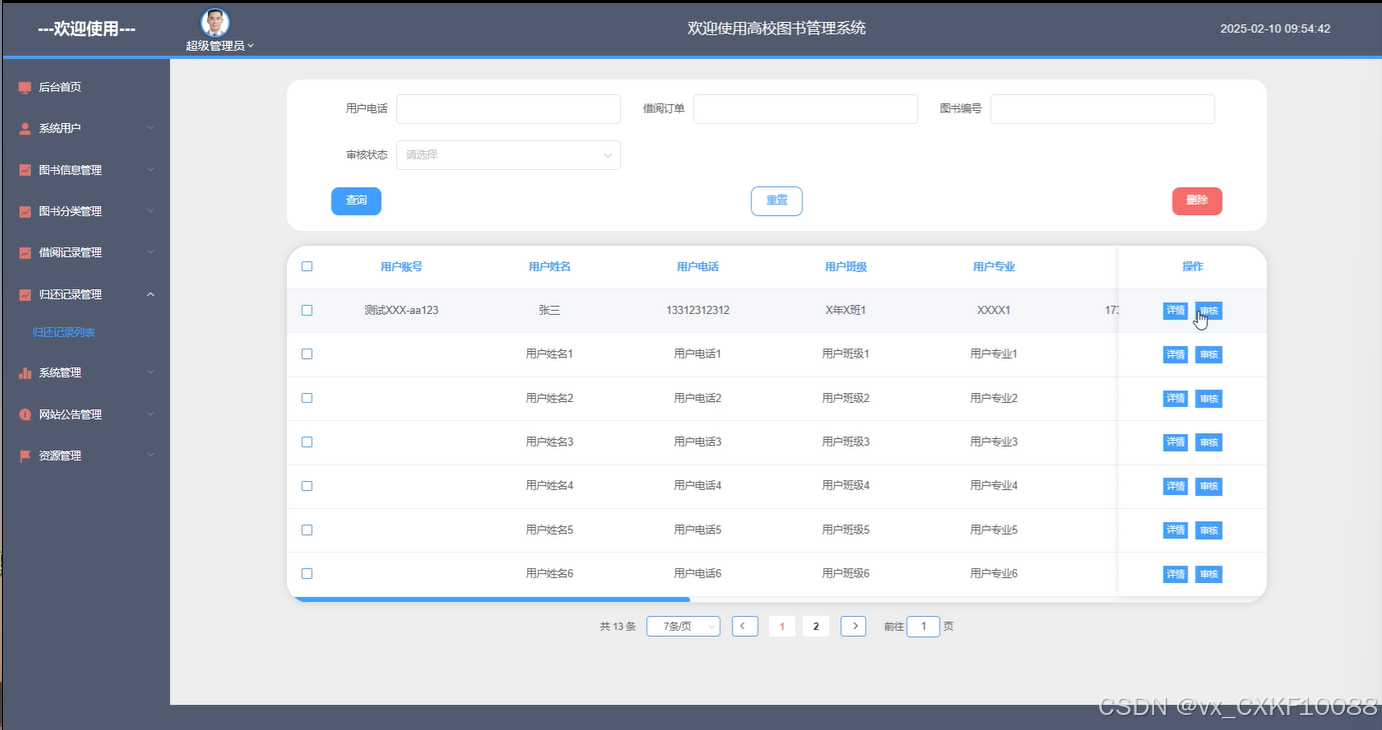Open the 超级管理员 user dropdown
1382x730 pixels.
220,45
